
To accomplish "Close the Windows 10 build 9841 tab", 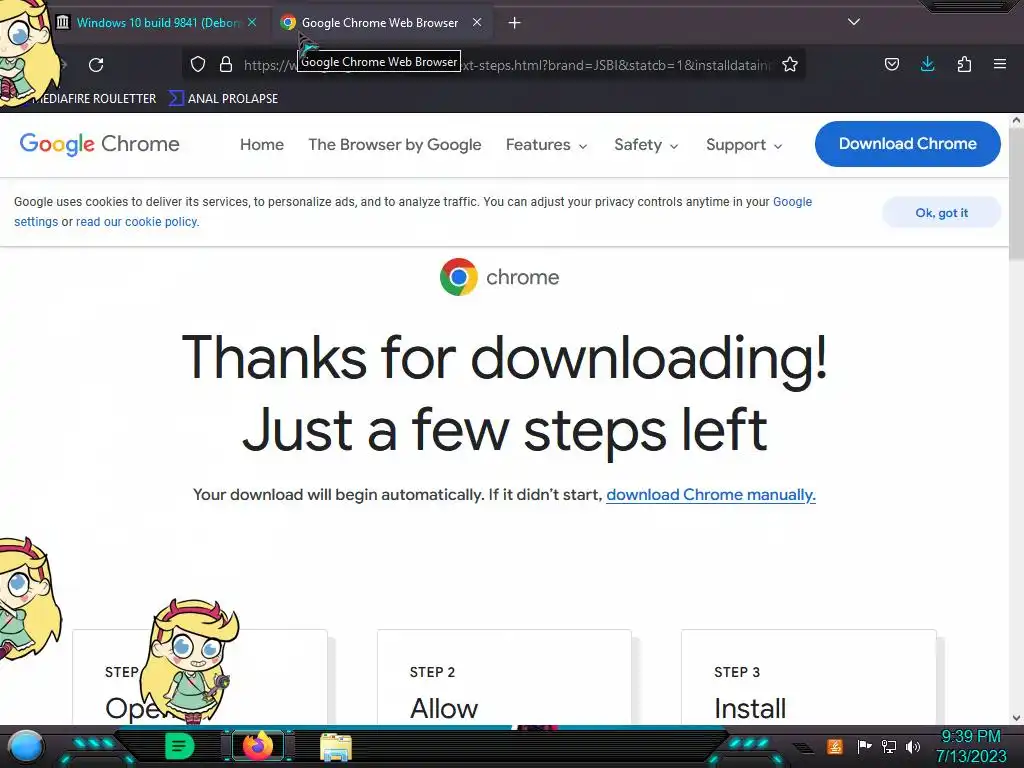I will click(252, 22).
